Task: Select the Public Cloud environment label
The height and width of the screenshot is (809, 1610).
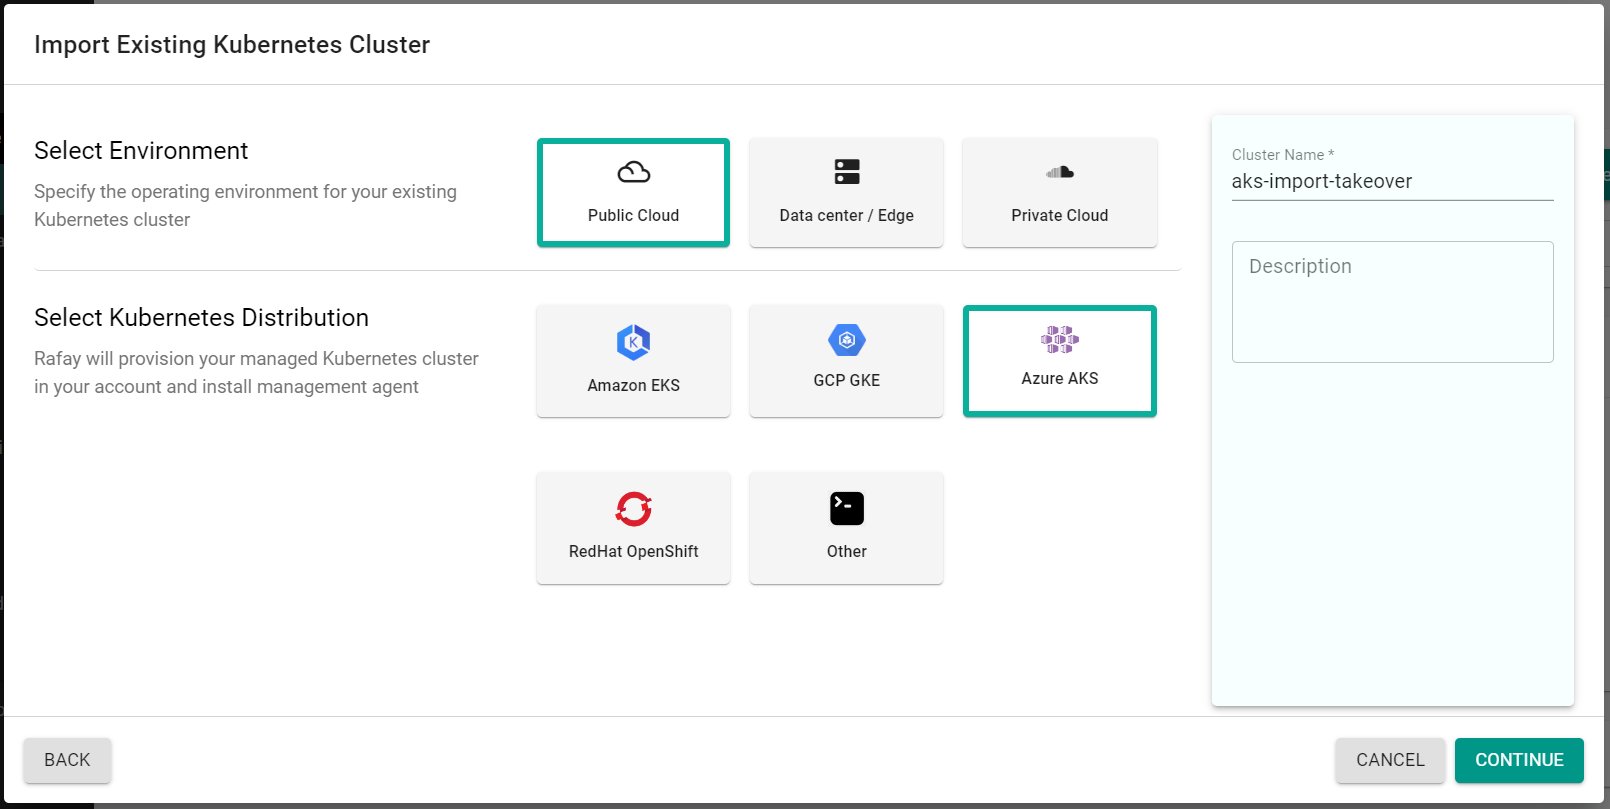Action: coord(633,215)
